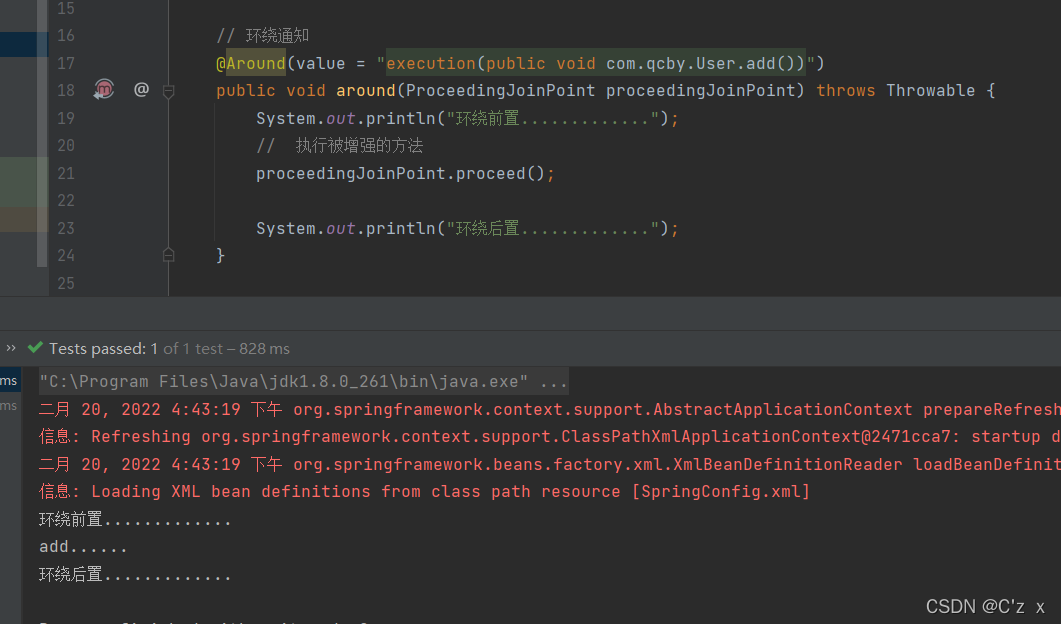Click the ProceedingJoinPoint parameter type
Screen dimensions: 1061x624
(x=501, y=91)
